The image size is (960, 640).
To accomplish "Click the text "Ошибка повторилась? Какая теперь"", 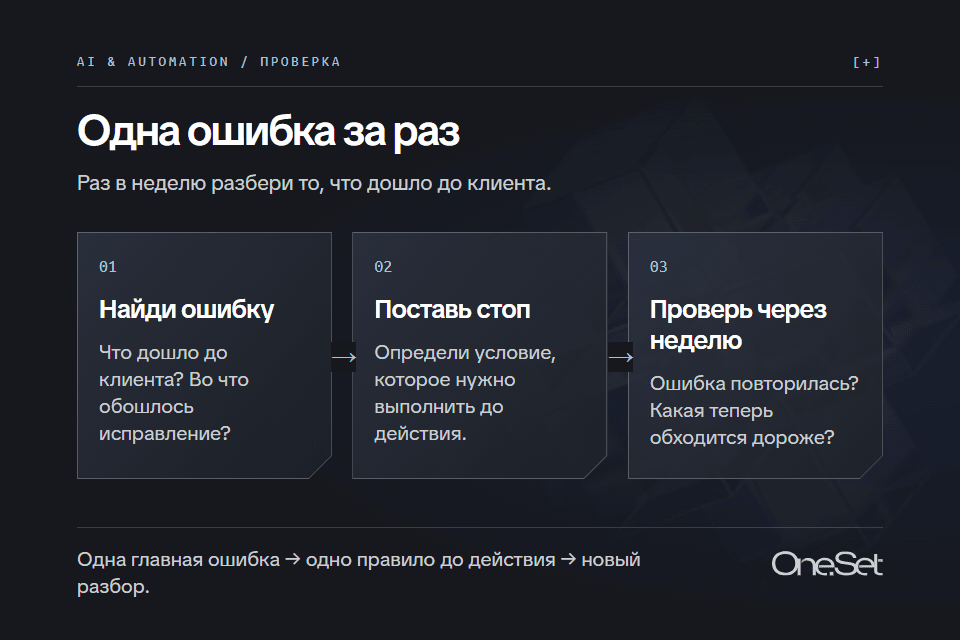I will [x=754, y=397].
